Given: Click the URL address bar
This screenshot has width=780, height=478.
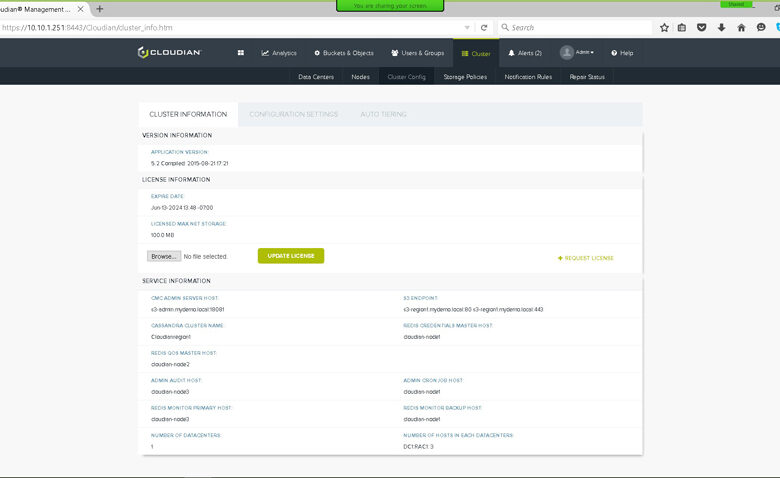Looking at the screenshot, I should 231,27.
